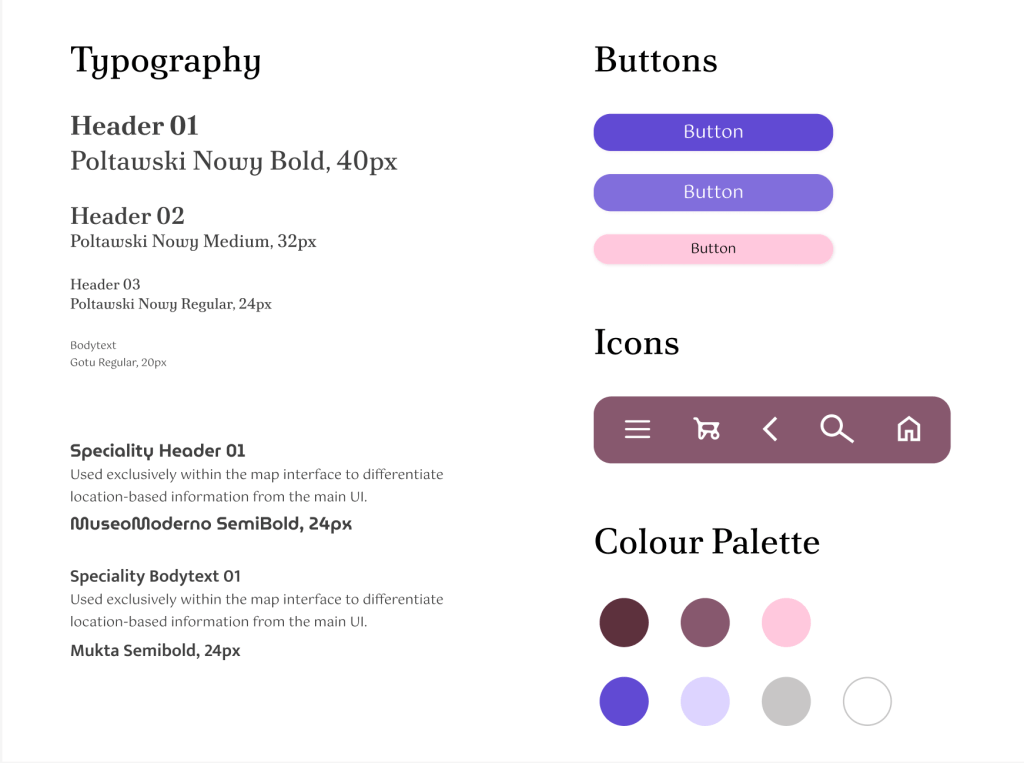Select the white outlined colour swatch
1024x763 pixels.
[x=867, y=701]
